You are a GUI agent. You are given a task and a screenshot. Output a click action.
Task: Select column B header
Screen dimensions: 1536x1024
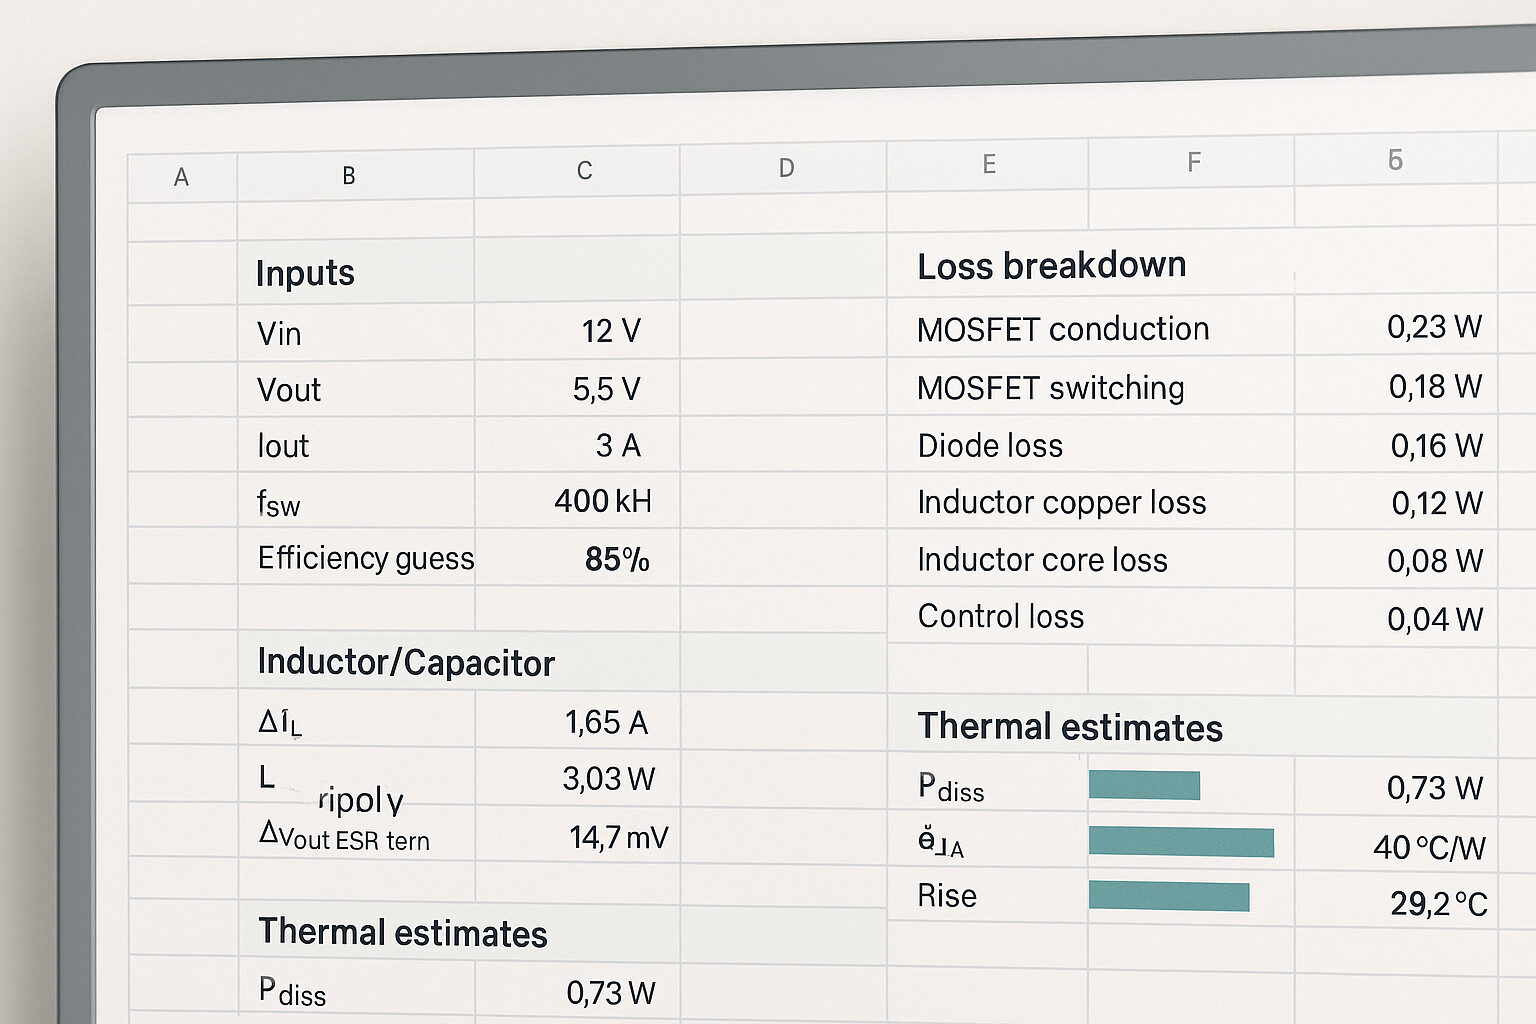(x=348, y=173)
